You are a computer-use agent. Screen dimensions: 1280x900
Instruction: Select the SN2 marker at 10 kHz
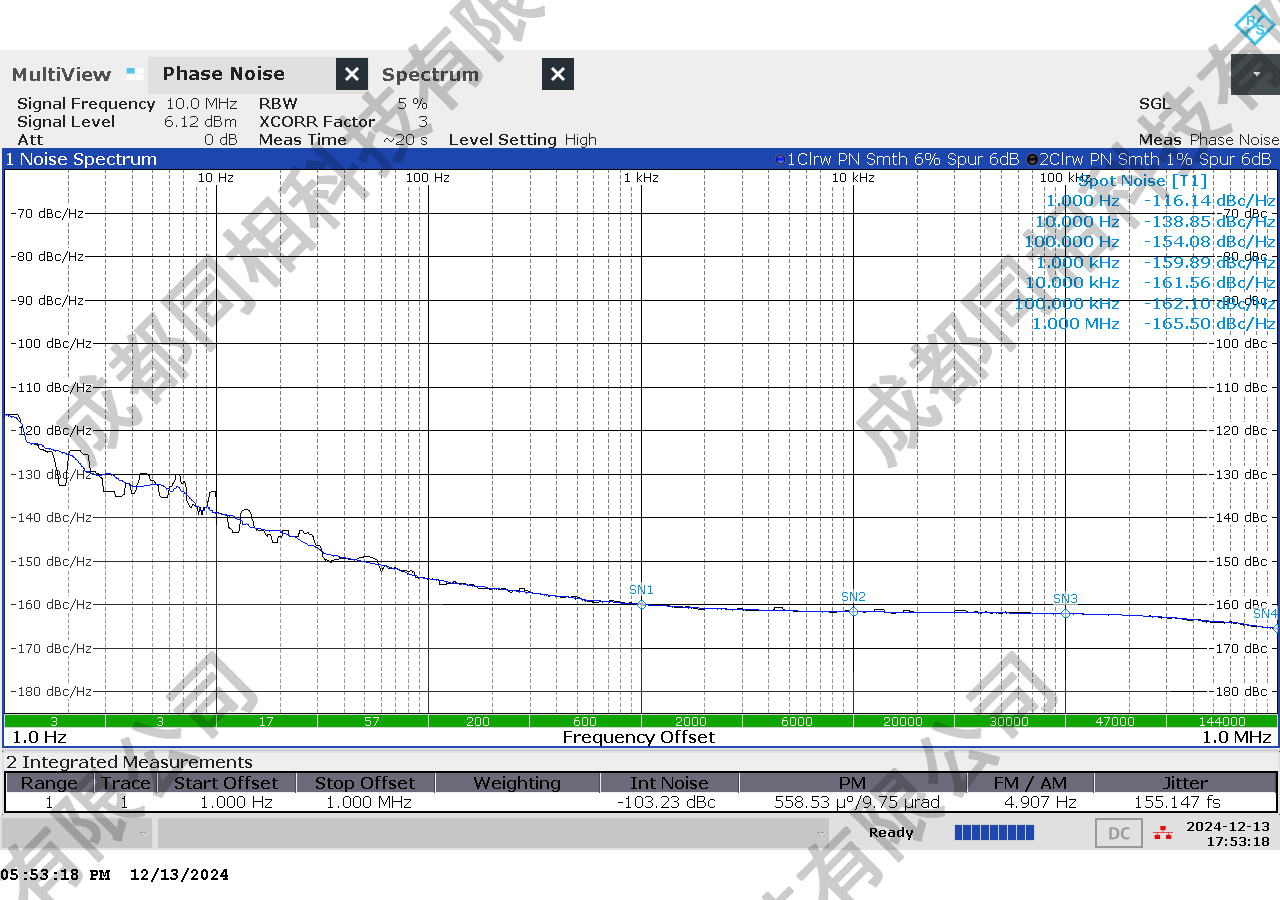[x=853, y=611]
